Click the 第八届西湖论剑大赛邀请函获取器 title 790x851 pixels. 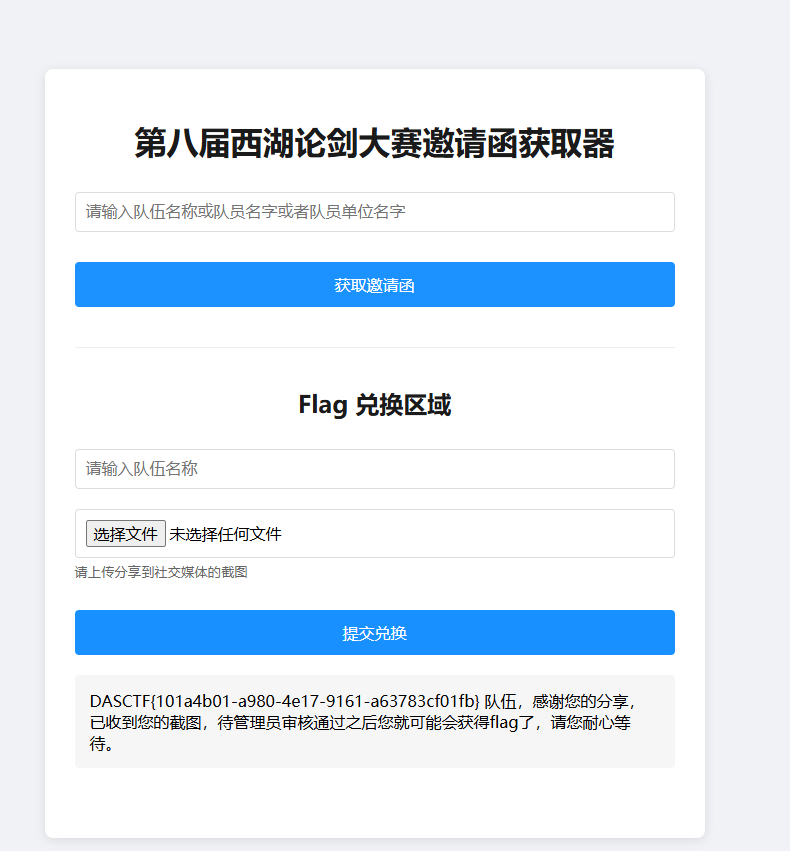pyautogui.click(x=374, y=144)
